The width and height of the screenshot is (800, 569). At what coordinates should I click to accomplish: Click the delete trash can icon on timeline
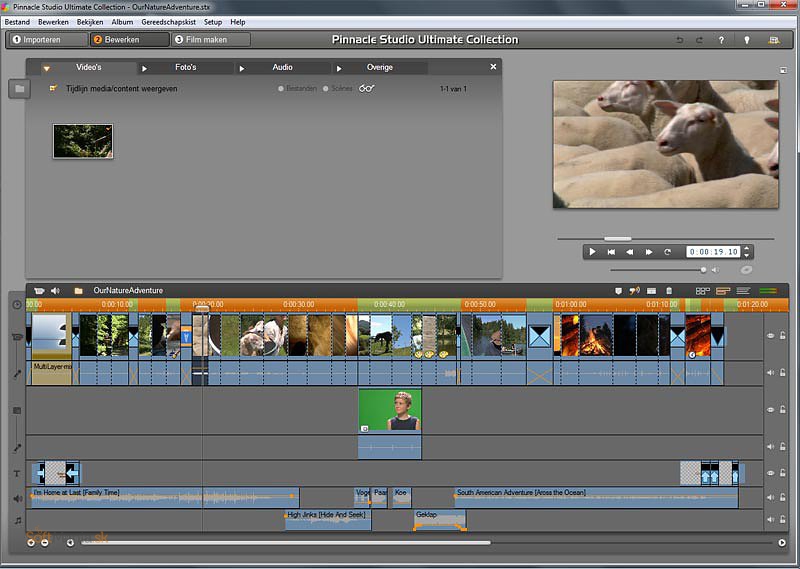coord(669,291)
